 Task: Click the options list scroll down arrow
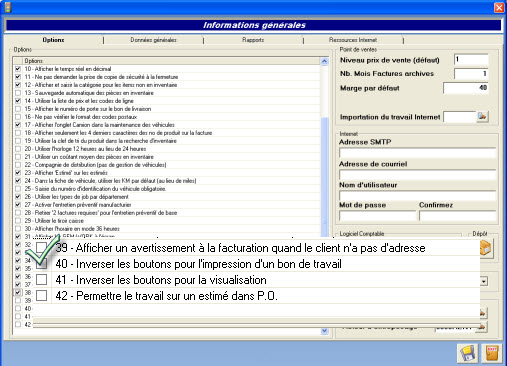324,331
